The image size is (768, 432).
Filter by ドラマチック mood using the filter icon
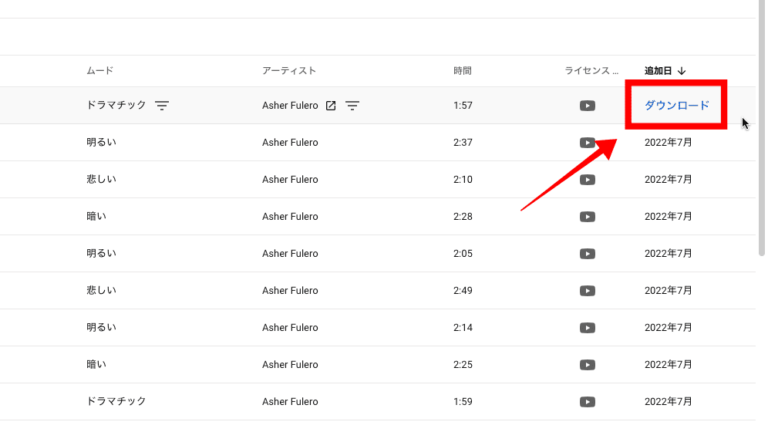162,105
